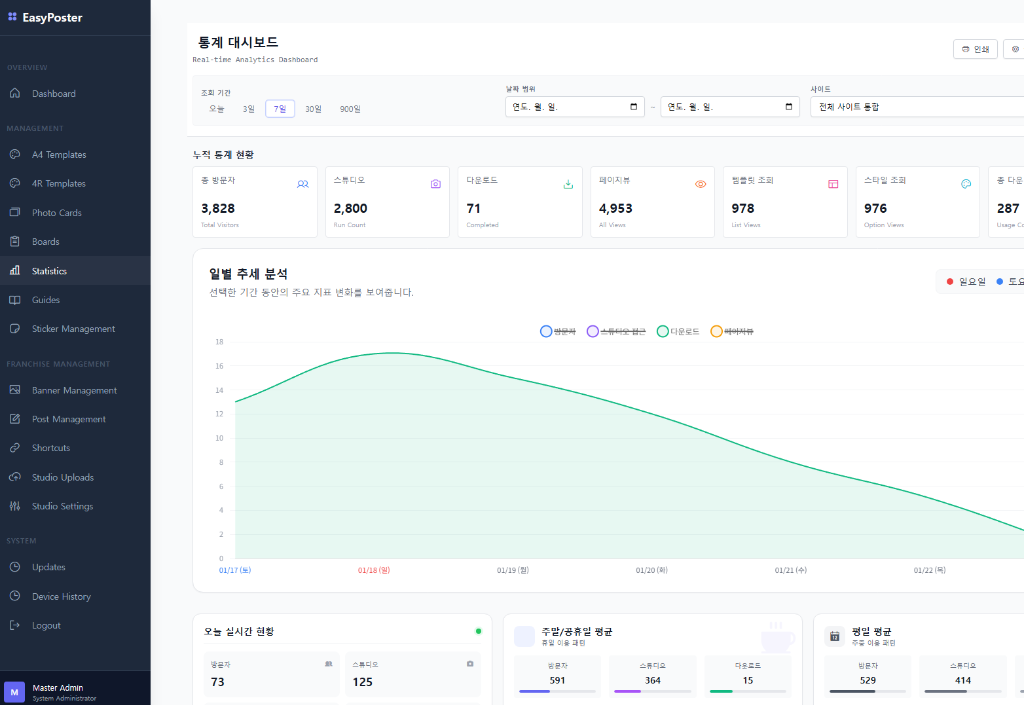This screenshot has height=705, width=1024.
Task: Go to Banner Management
Action: (72, 390)
